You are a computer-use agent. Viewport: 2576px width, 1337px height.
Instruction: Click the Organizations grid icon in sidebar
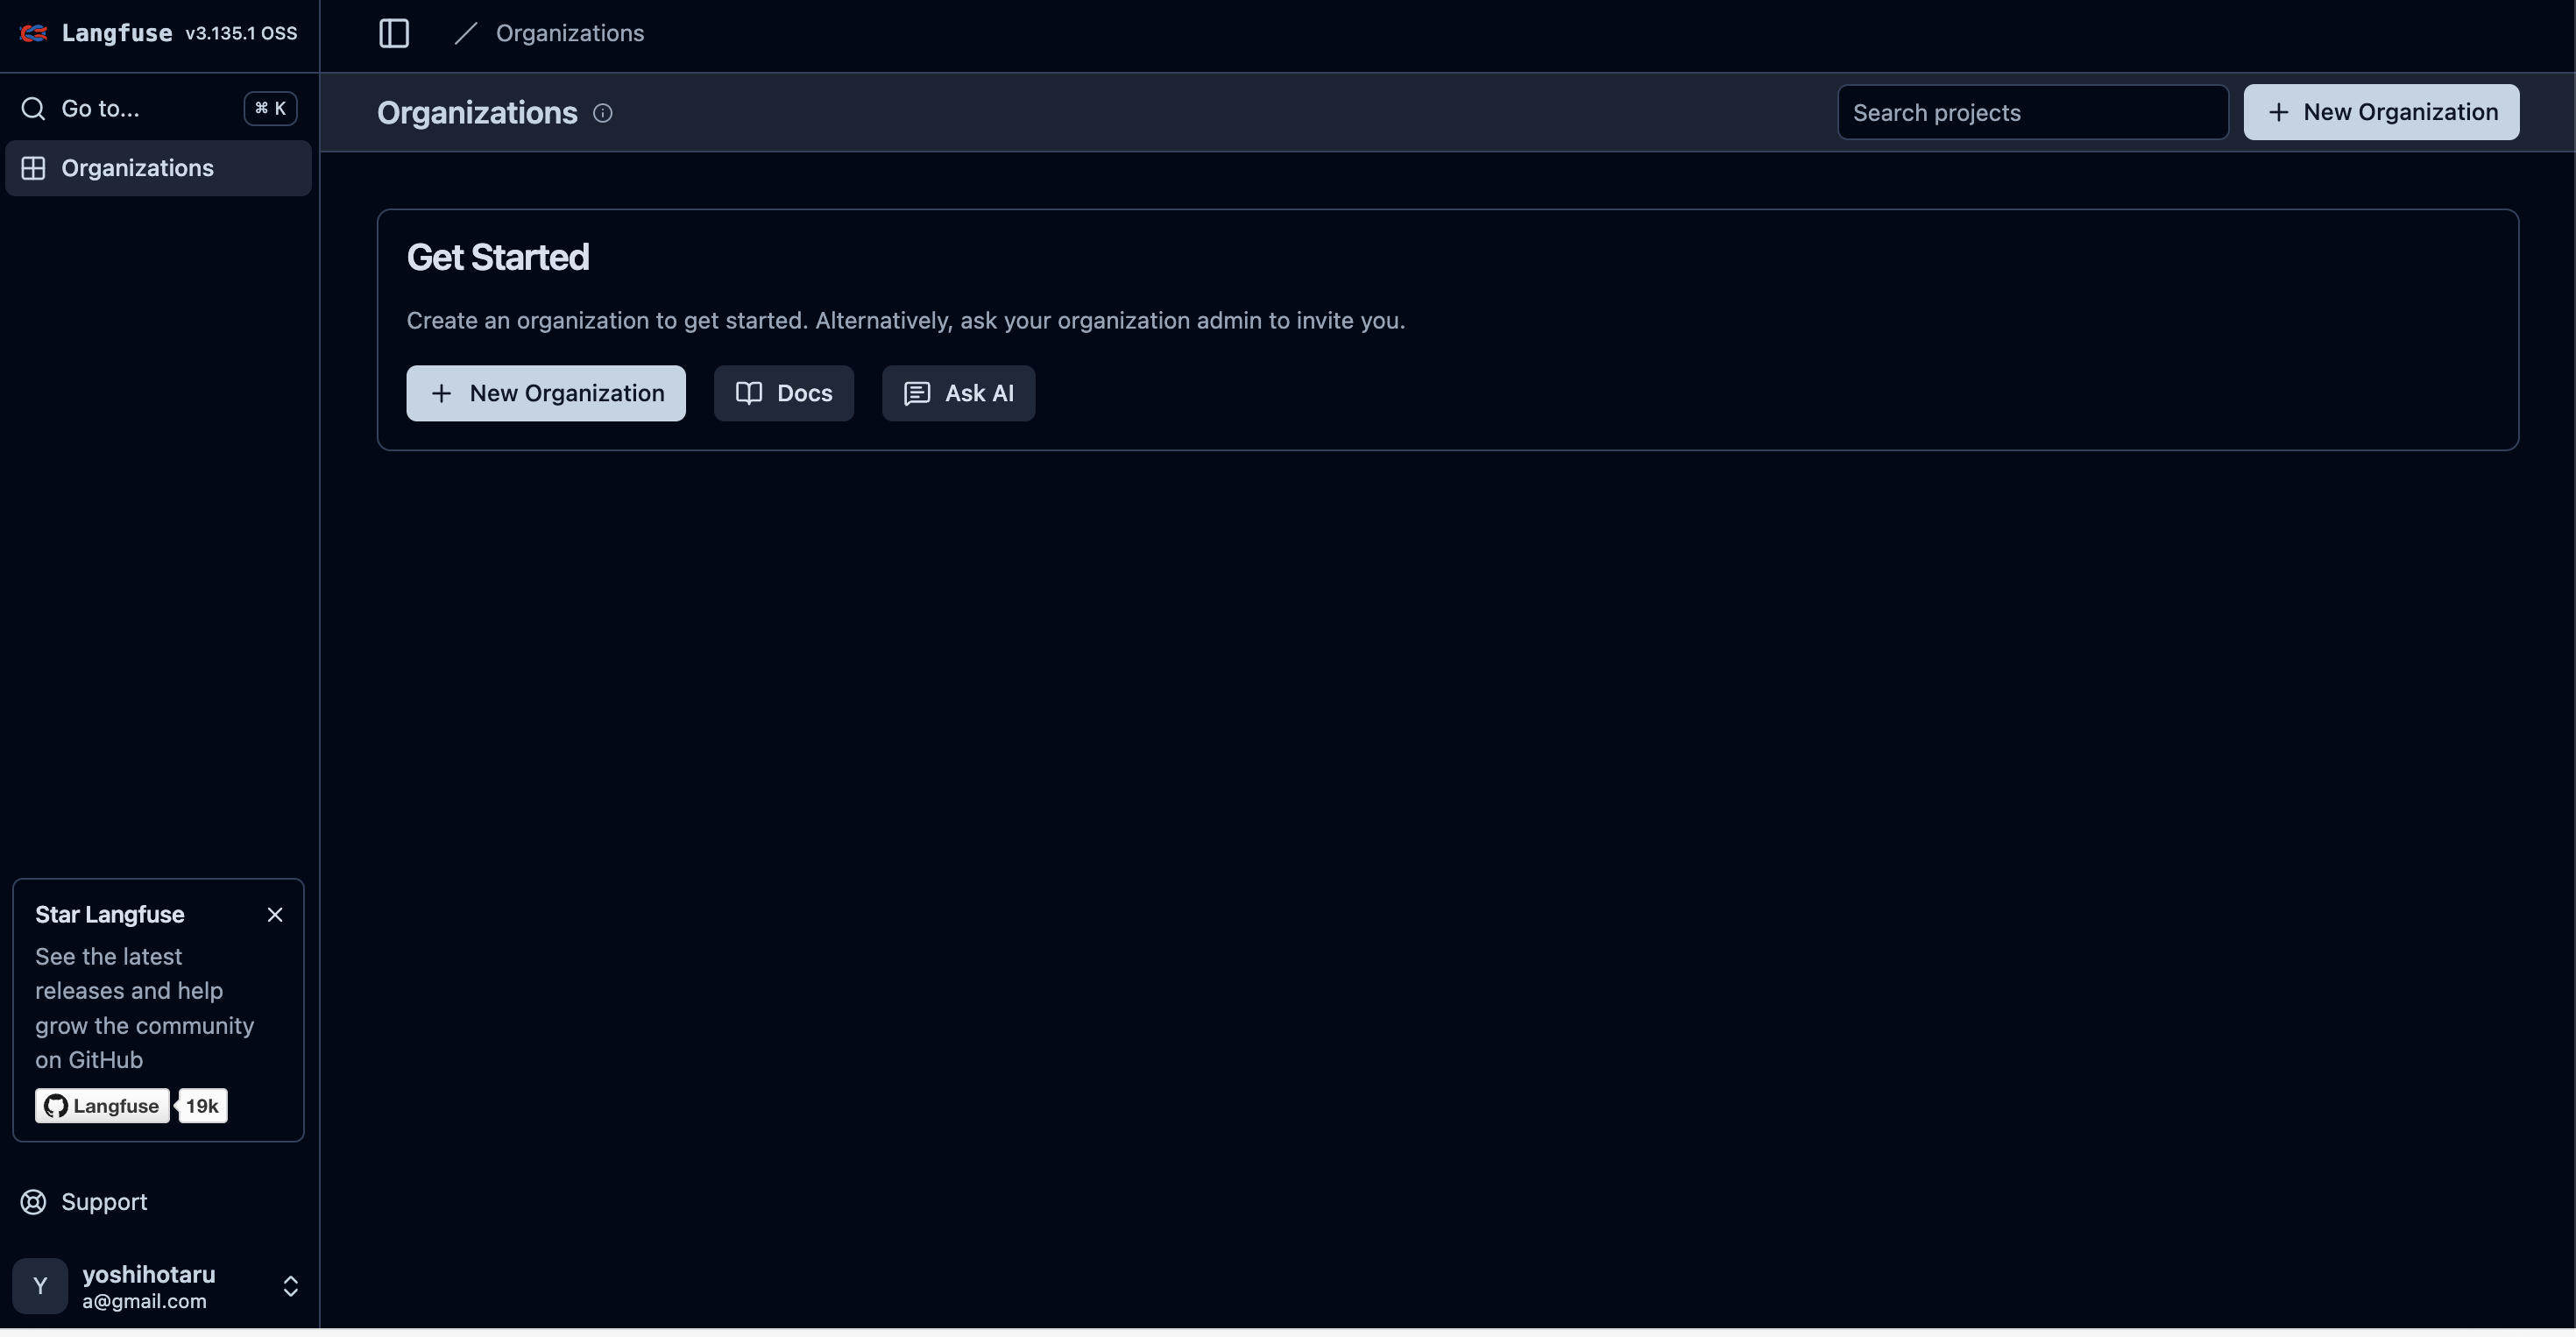pos(33,168)
